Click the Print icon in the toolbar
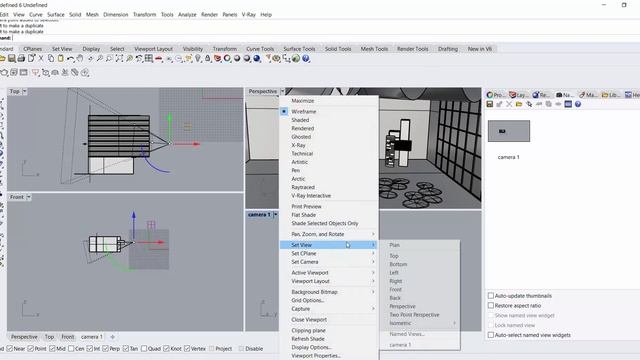 [x=21, y=58]
